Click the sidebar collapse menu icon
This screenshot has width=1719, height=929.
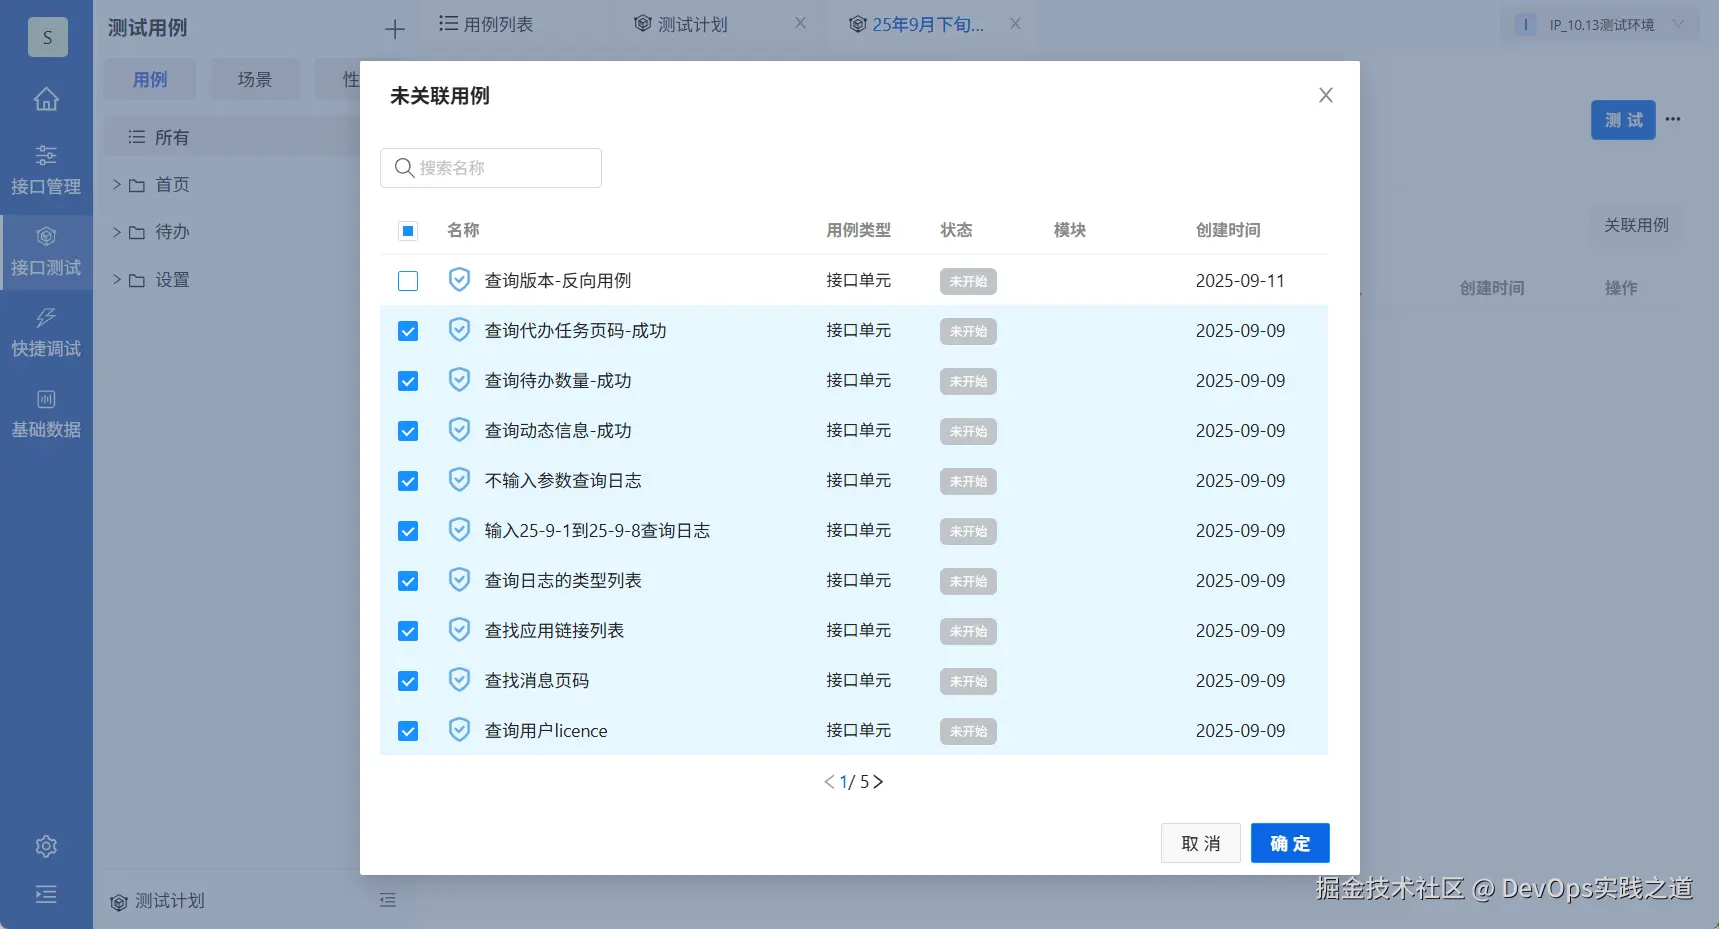[x=46, y=894]
